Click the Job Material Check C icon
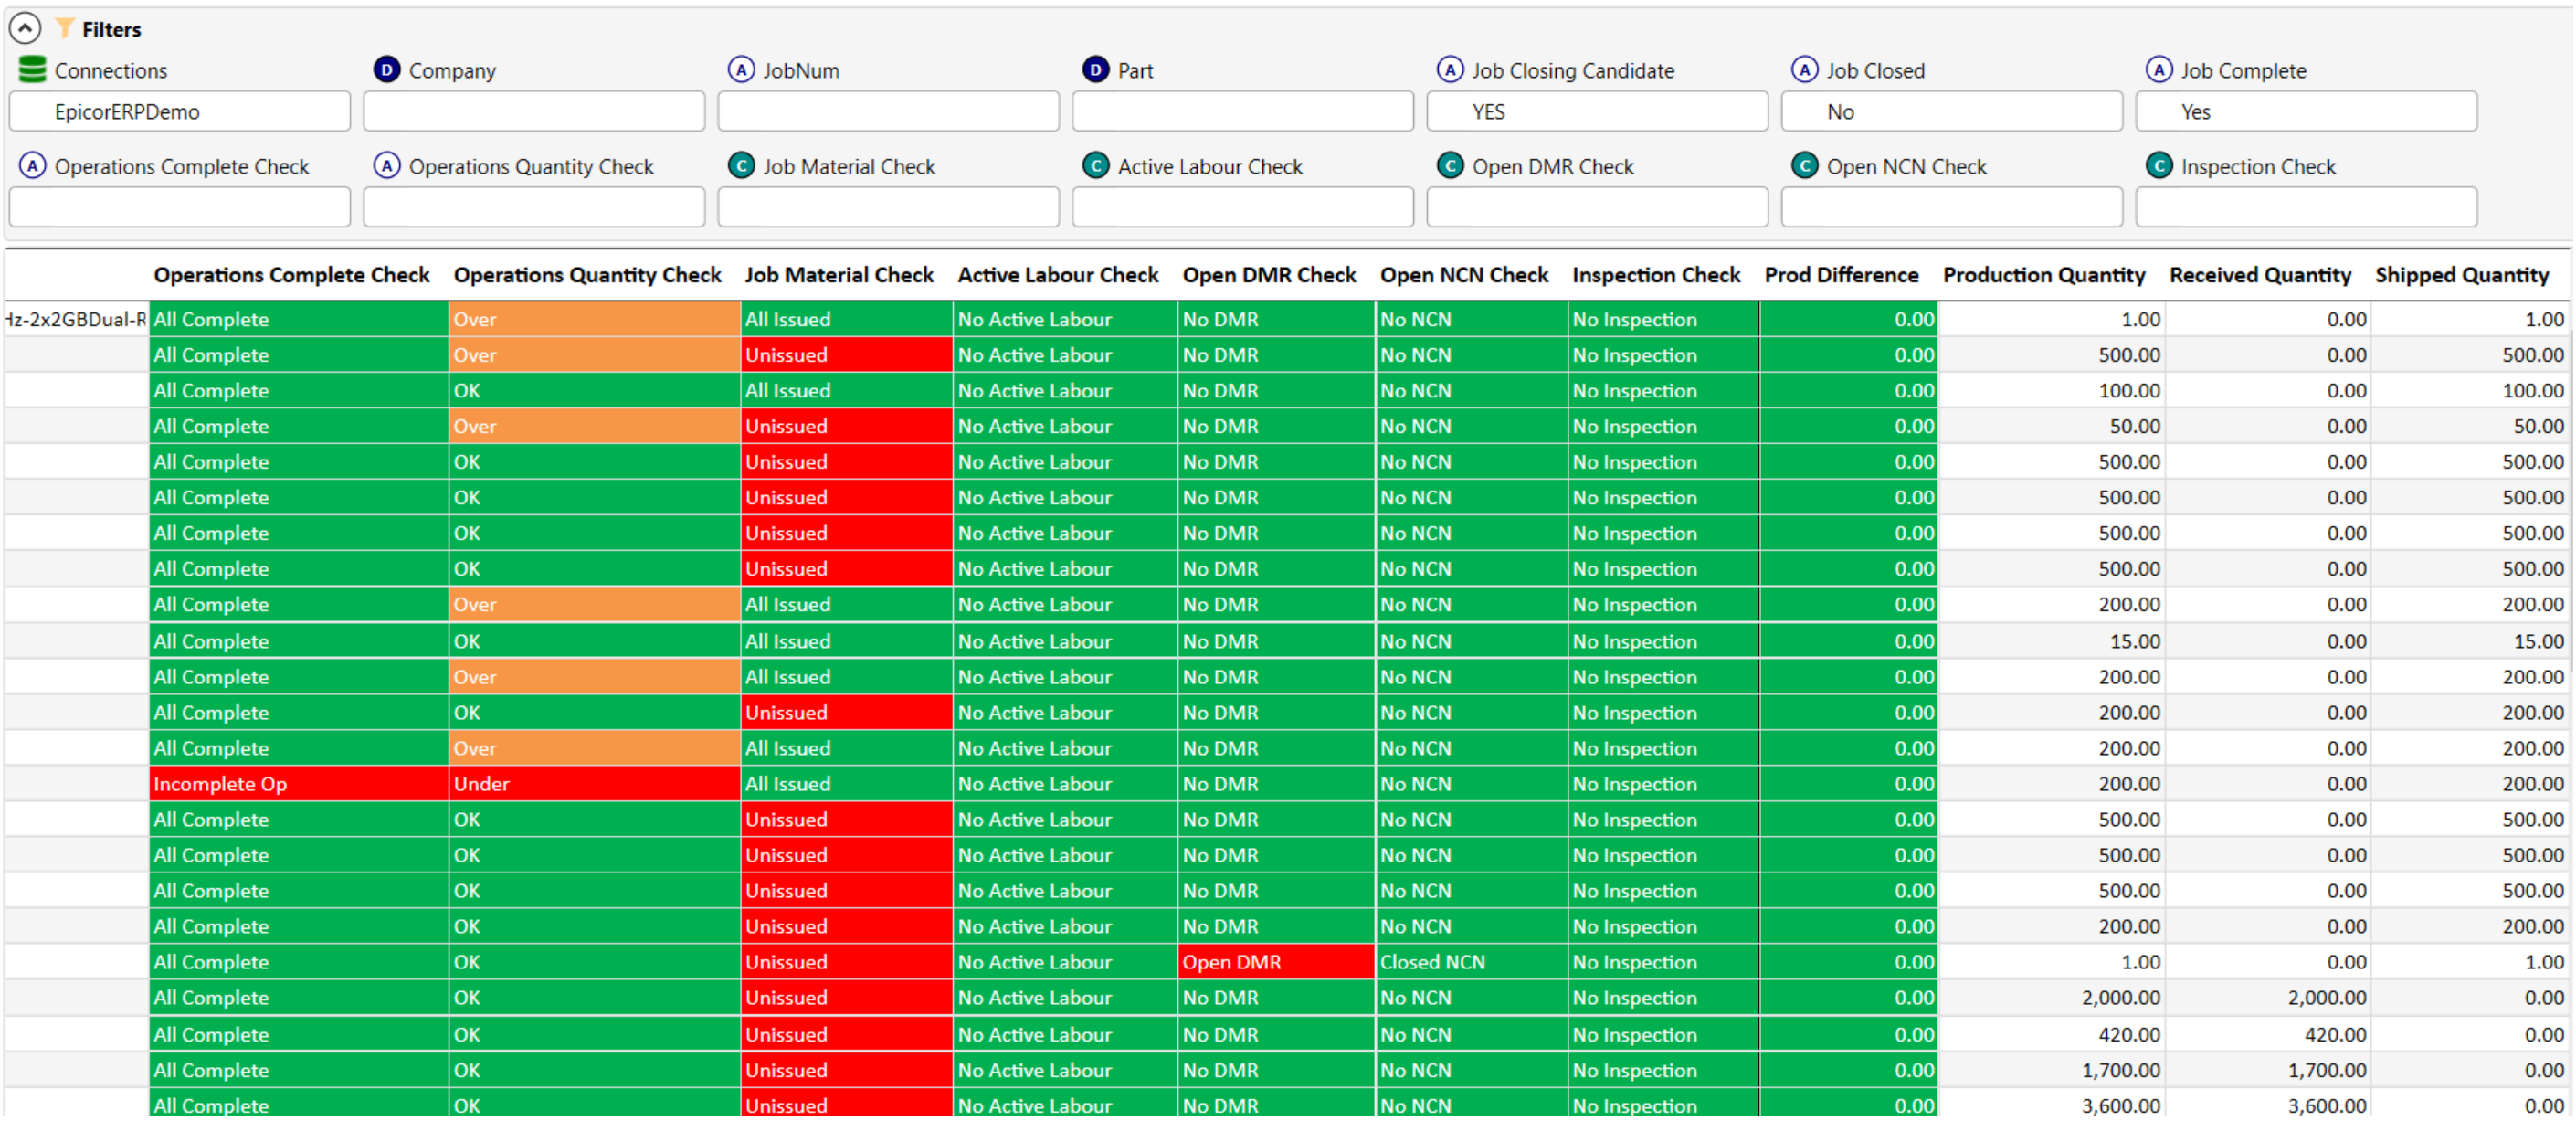This screenshot has width=2576, height=1121. coord(741,165)
